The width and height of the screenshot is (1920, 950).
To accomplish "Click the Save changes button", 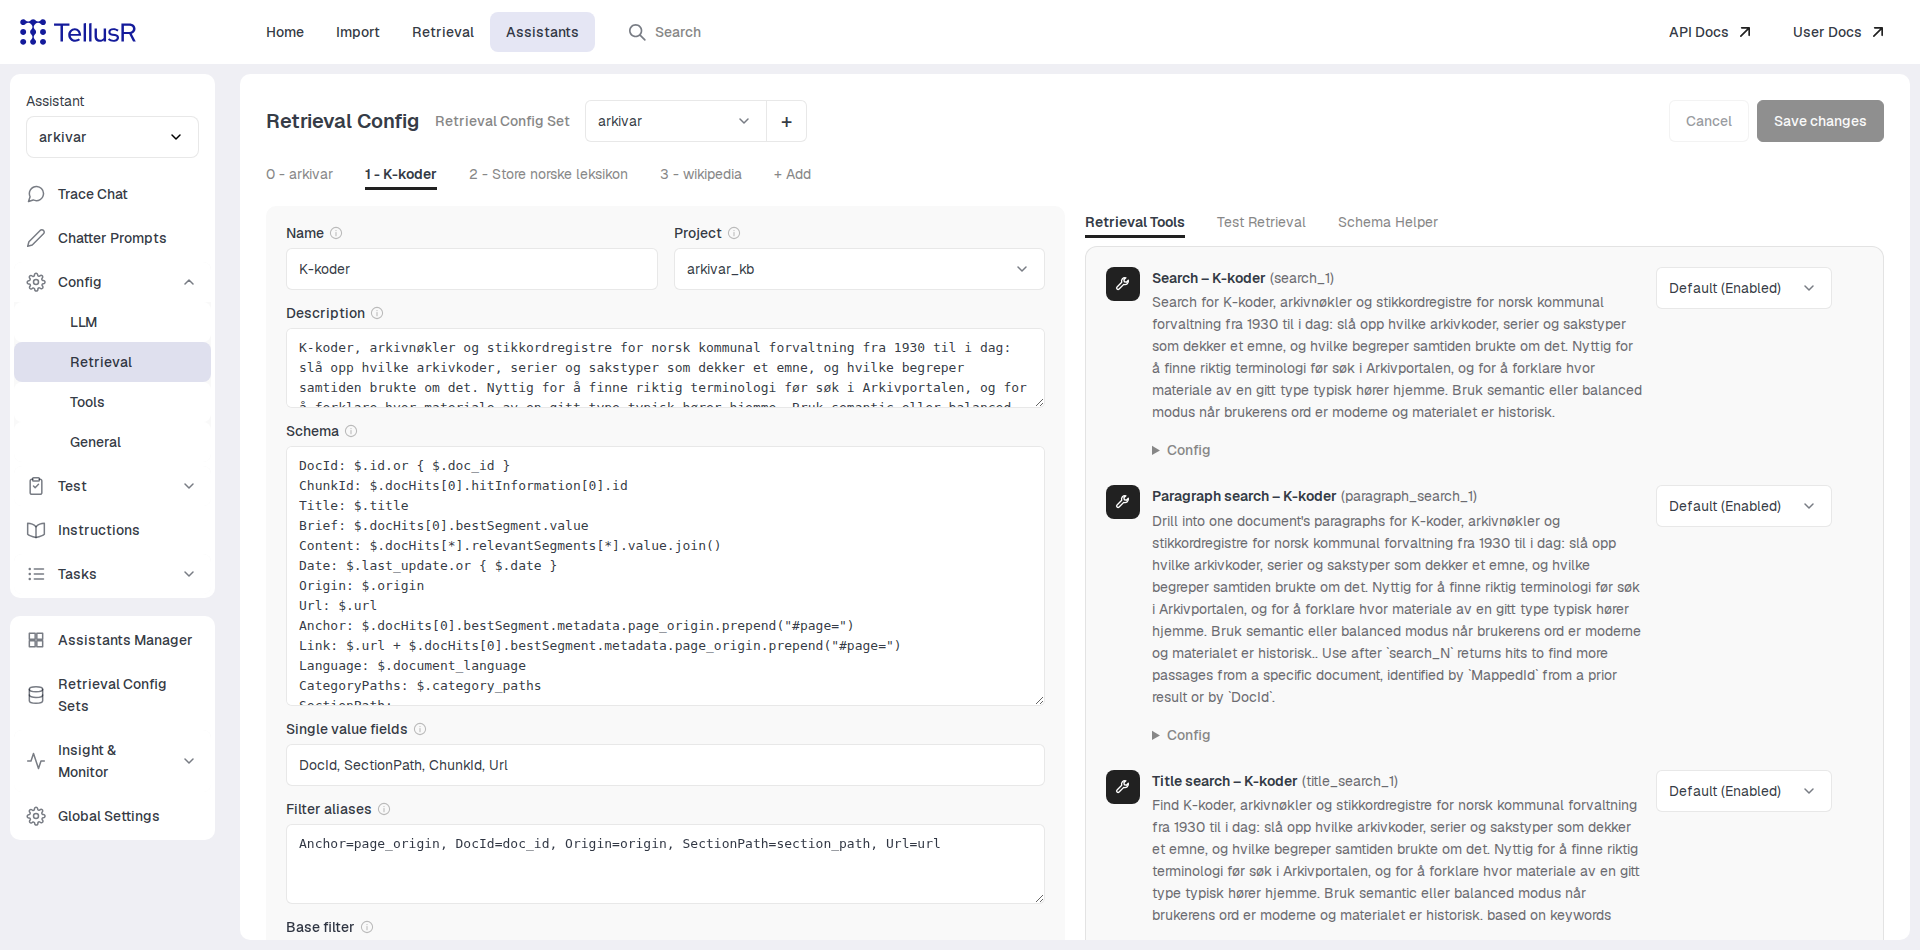I will [x=1820, y=121].
